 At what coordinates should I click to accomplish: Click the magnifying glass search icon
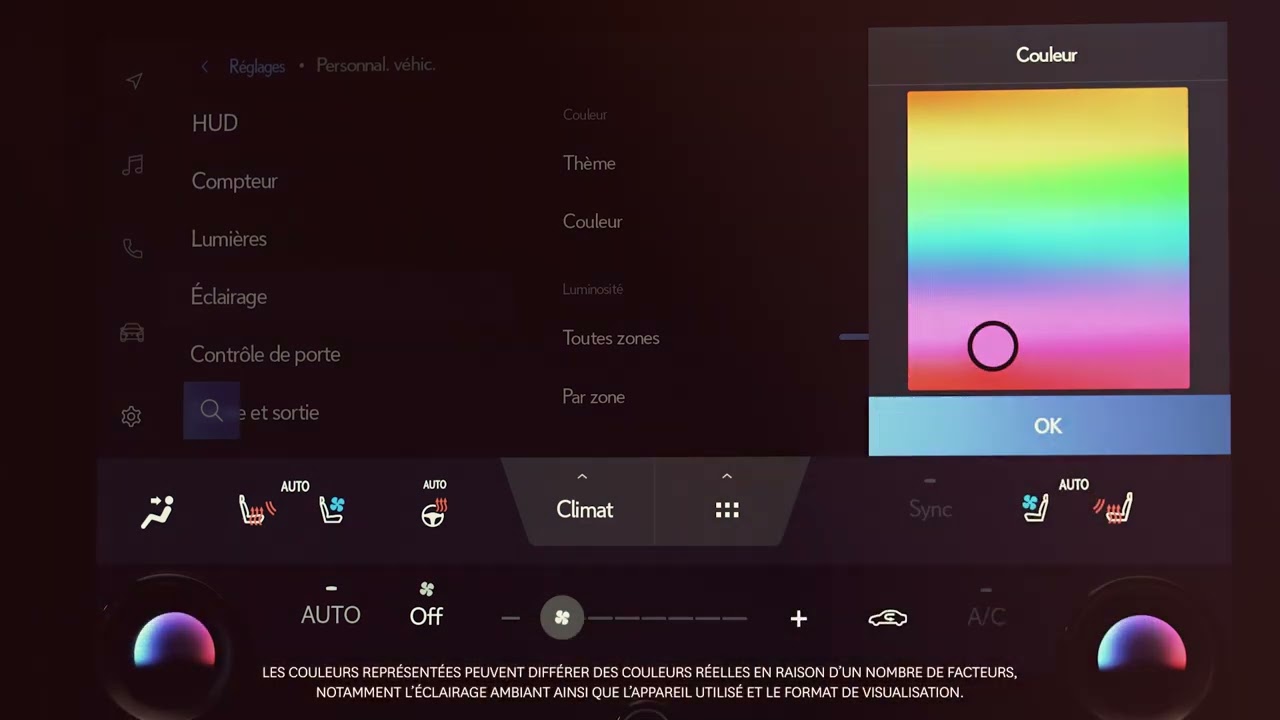click(x=211, y=411)
